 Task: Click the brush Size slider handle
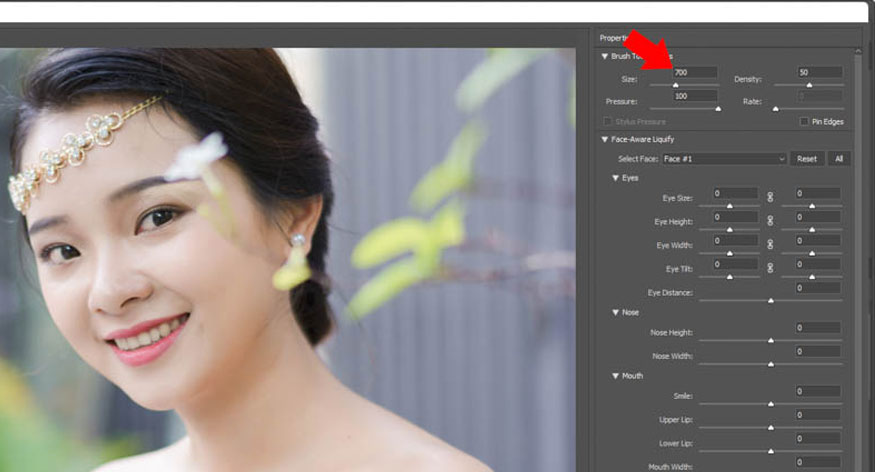(x=676, y=85)
